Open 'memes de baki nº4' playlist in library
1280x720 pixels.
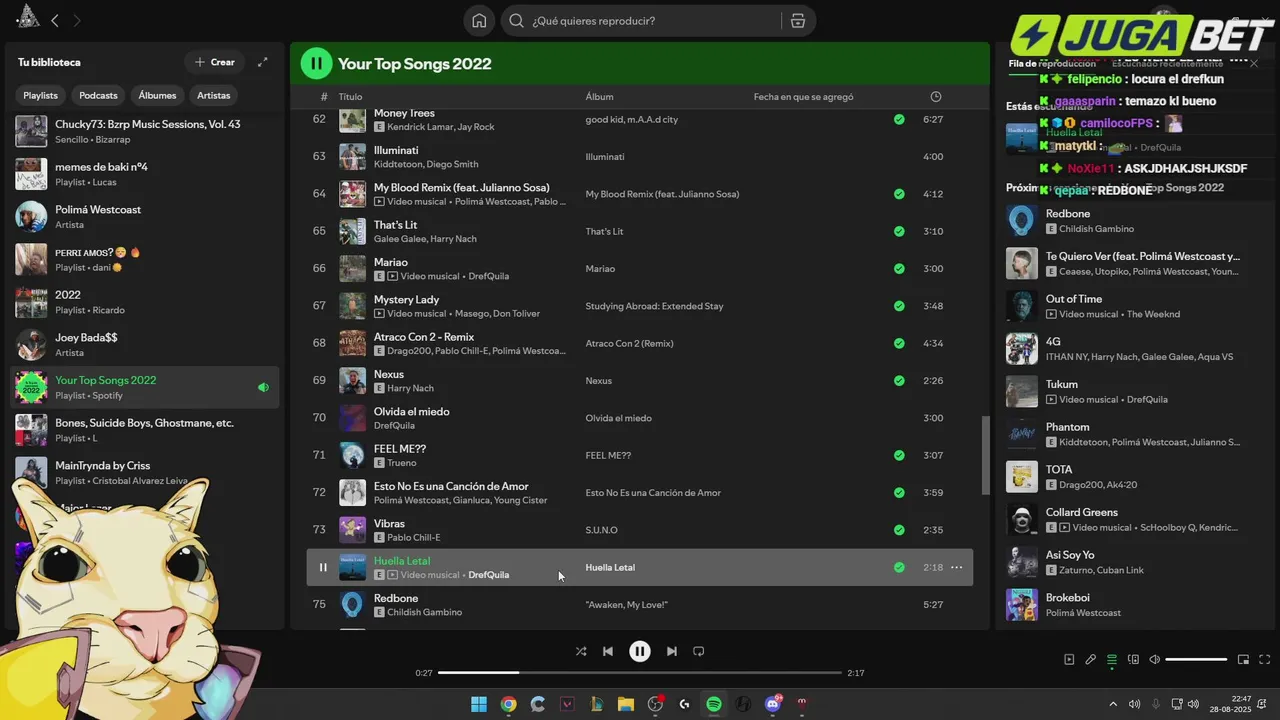tap(145, 174)
